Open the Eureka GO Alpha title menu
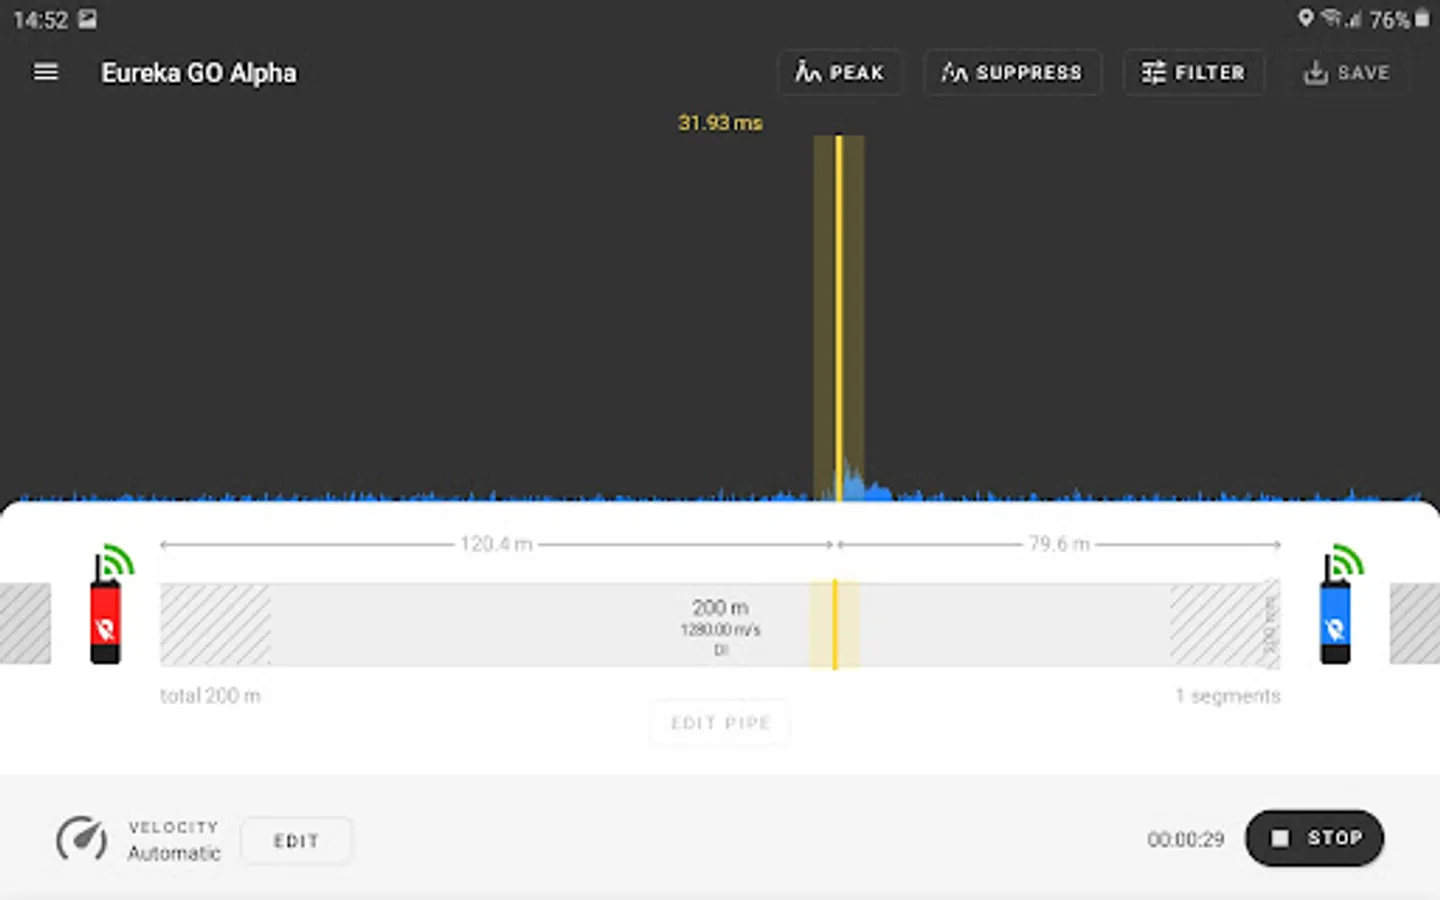Screen dimensions: 1440x900 click(198, 72)
